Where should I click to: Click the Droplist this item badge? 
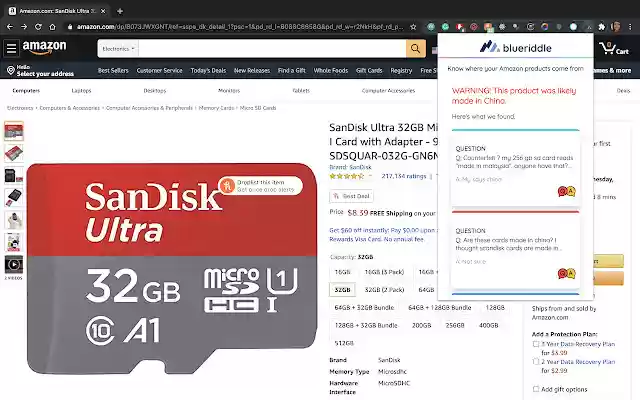260,186
